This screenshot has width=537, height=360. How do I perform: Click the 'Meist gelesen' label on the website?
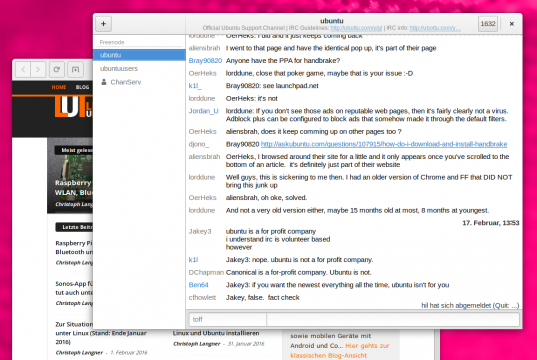coord(74,150)
